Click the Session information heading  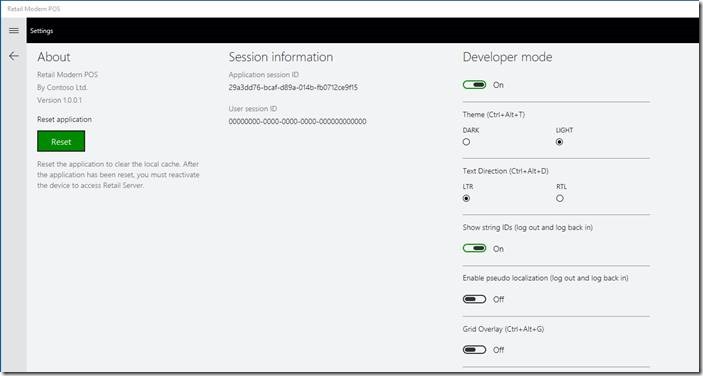pyautogui.click(x=281, y=57)
